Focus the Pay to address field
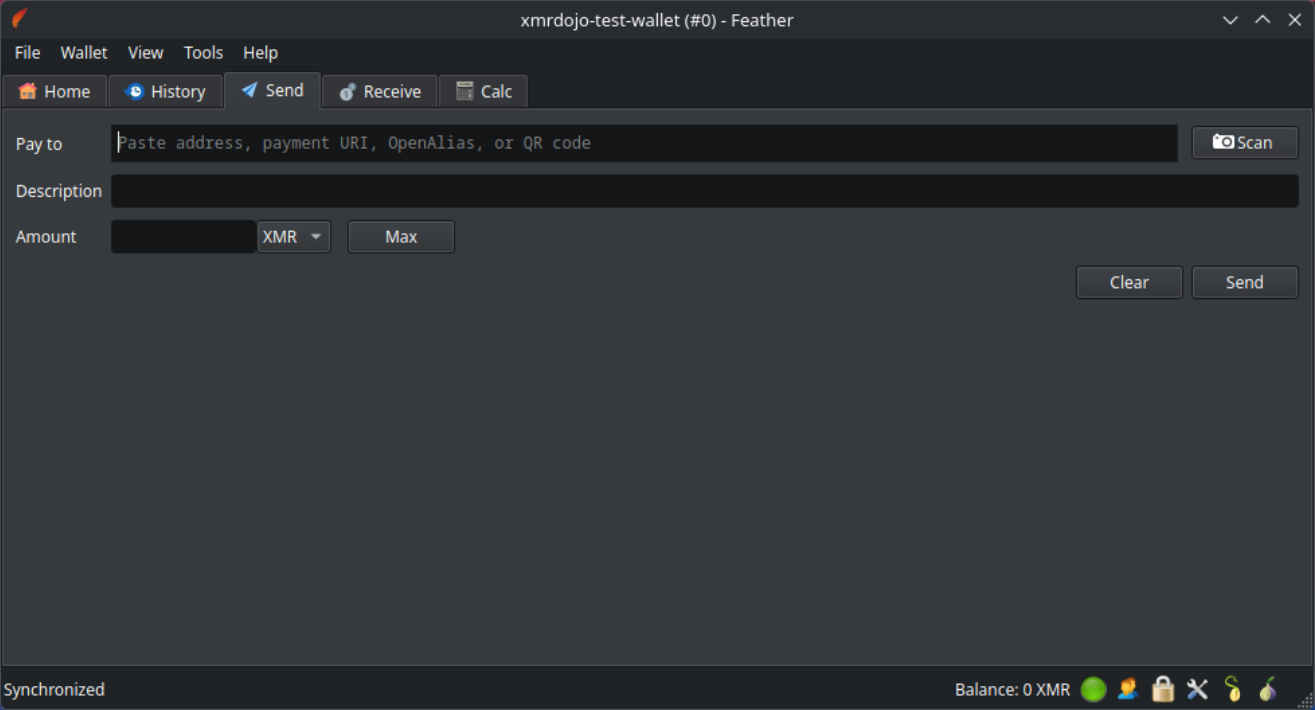Image resolution: width=1315 pixels, height=710 pixels. (644, 143)
